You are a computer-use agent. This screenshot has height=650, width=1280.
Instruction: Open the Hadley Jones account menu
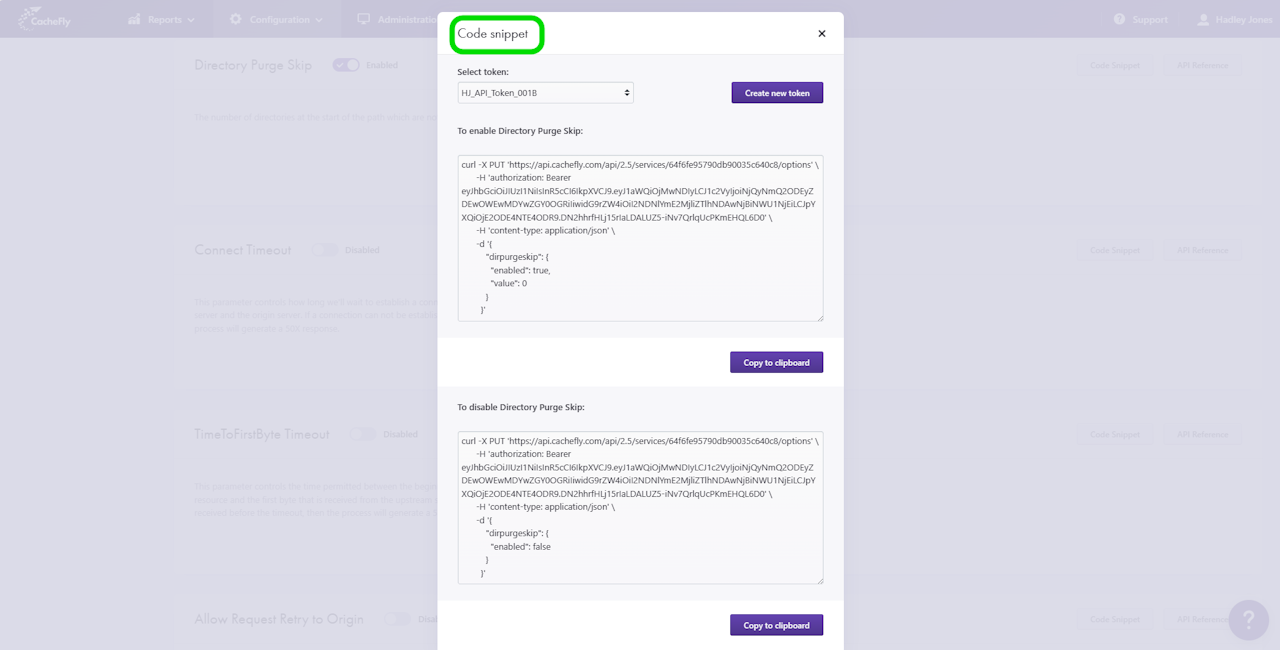point(1243,20)
